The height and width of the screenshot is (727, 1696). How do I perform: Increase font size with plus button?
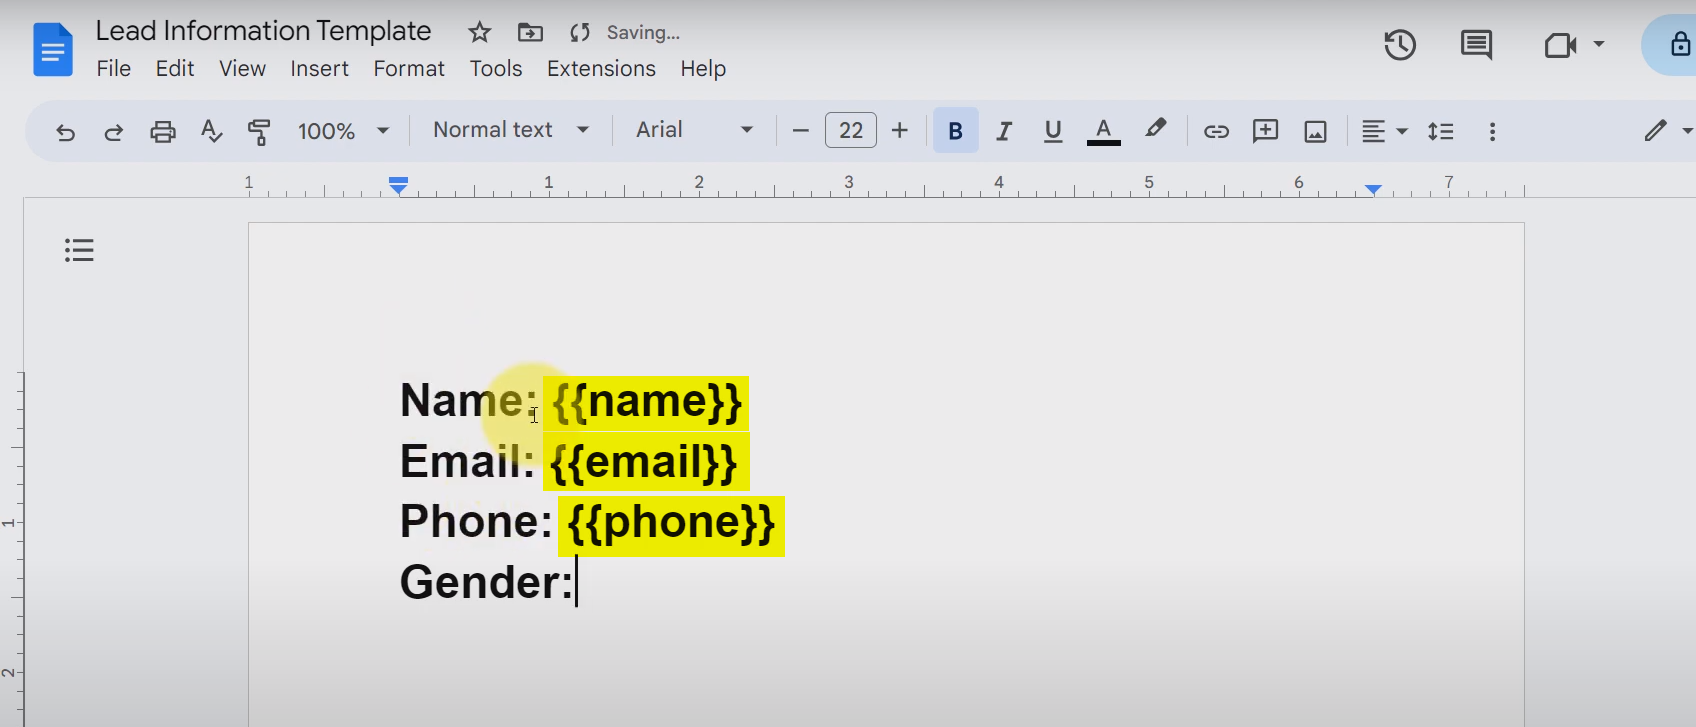point(899,131)
